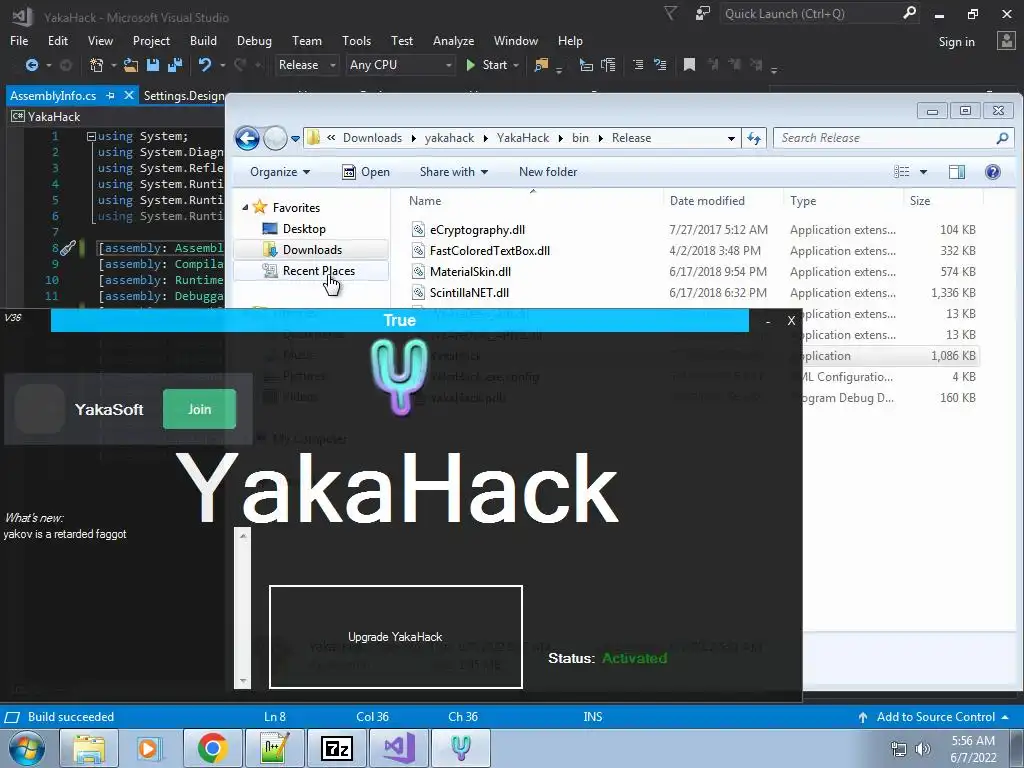Viewport: 1024px width, 768px height.
Task: Click the Undo arrow icon
Action: 204,65
